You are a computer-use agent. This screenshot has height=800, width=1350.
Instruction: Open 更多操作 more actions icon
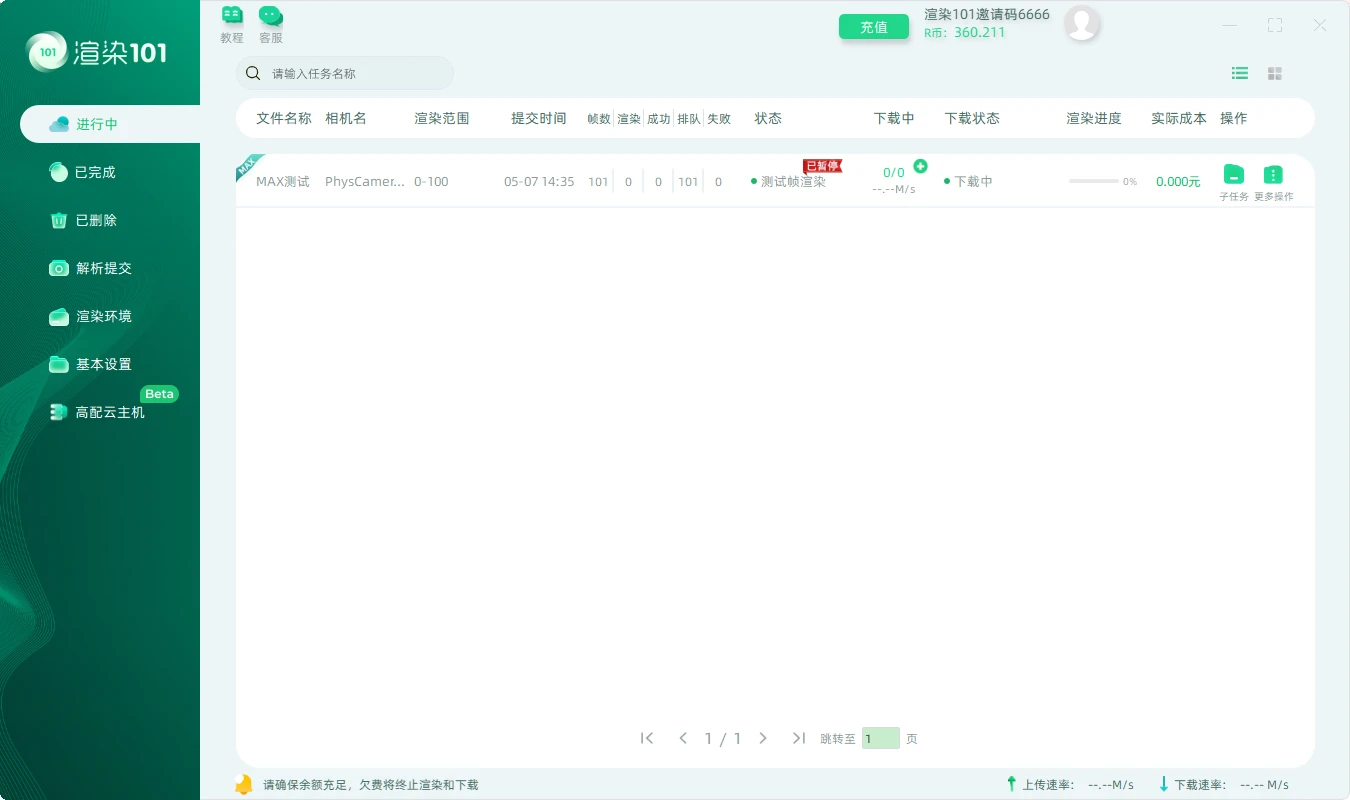click(1273, 174)
